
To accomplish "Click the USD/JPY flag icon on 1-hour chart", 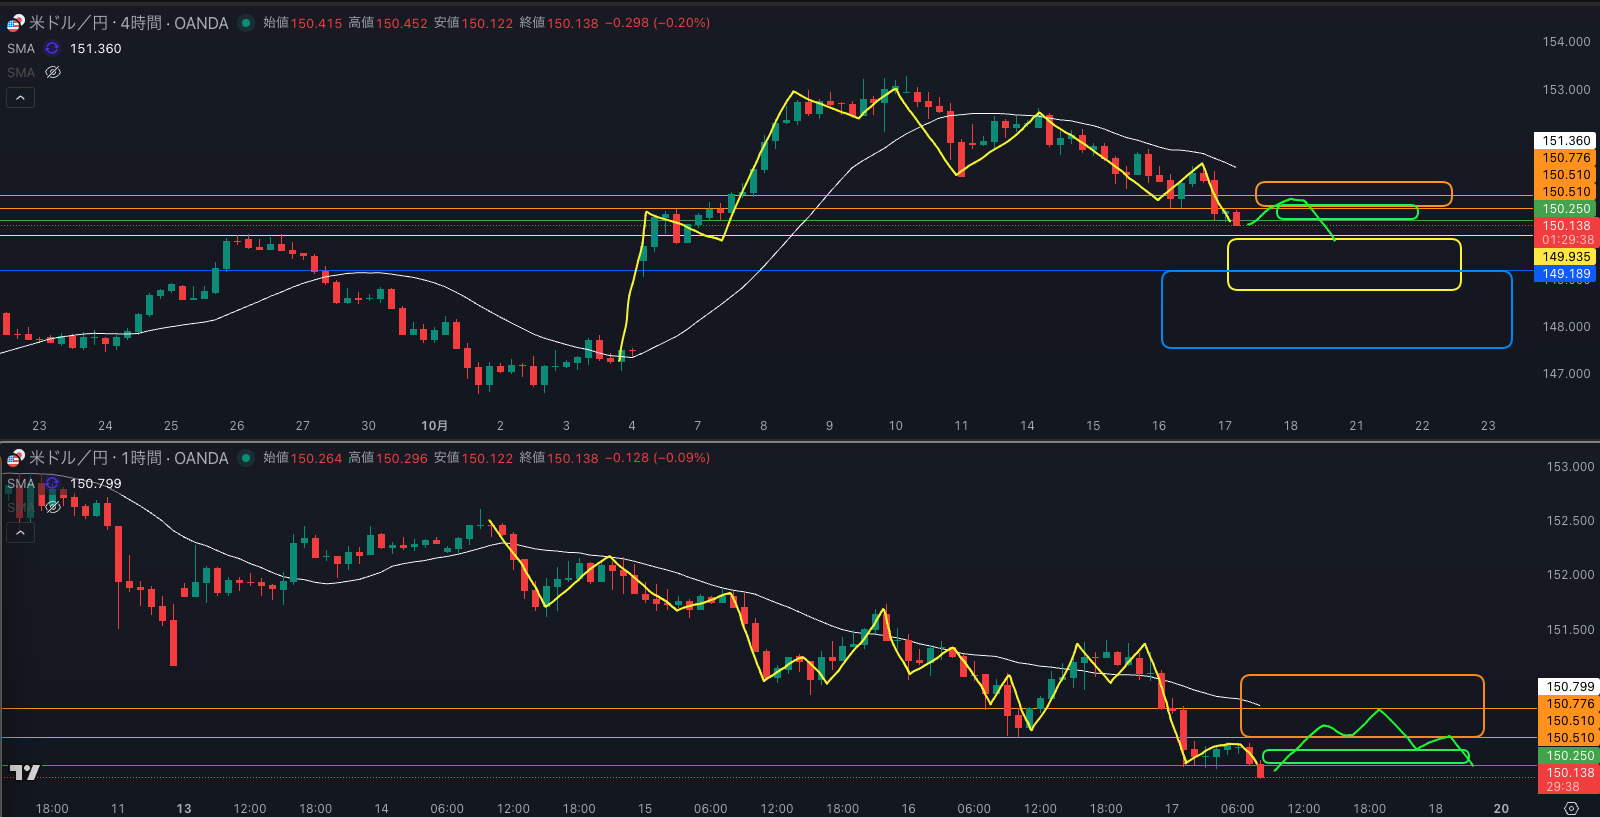I will coord(15,459).
